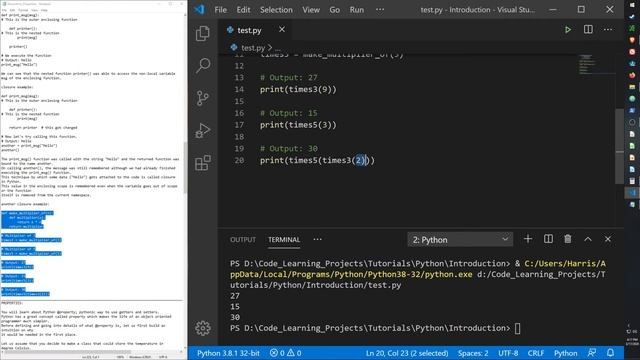Open the '2: Python' terminal dropdown
The width and height of the screenshot is (640, 360).
pos(460,240)
